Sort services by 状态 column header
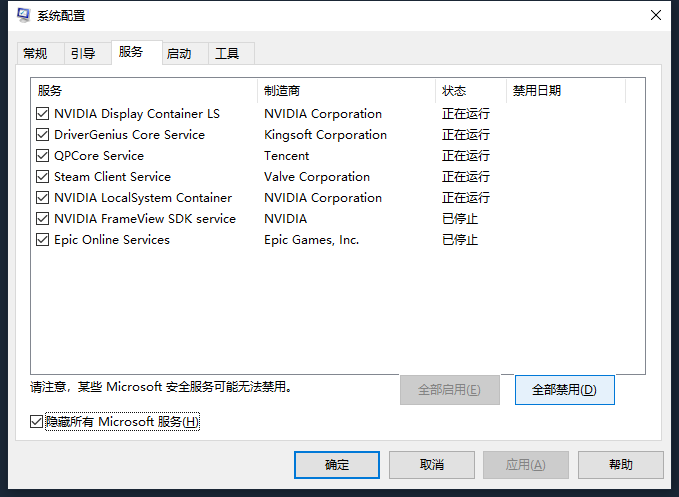The height and width of the screenshot is (497, 679). (470, 91)
